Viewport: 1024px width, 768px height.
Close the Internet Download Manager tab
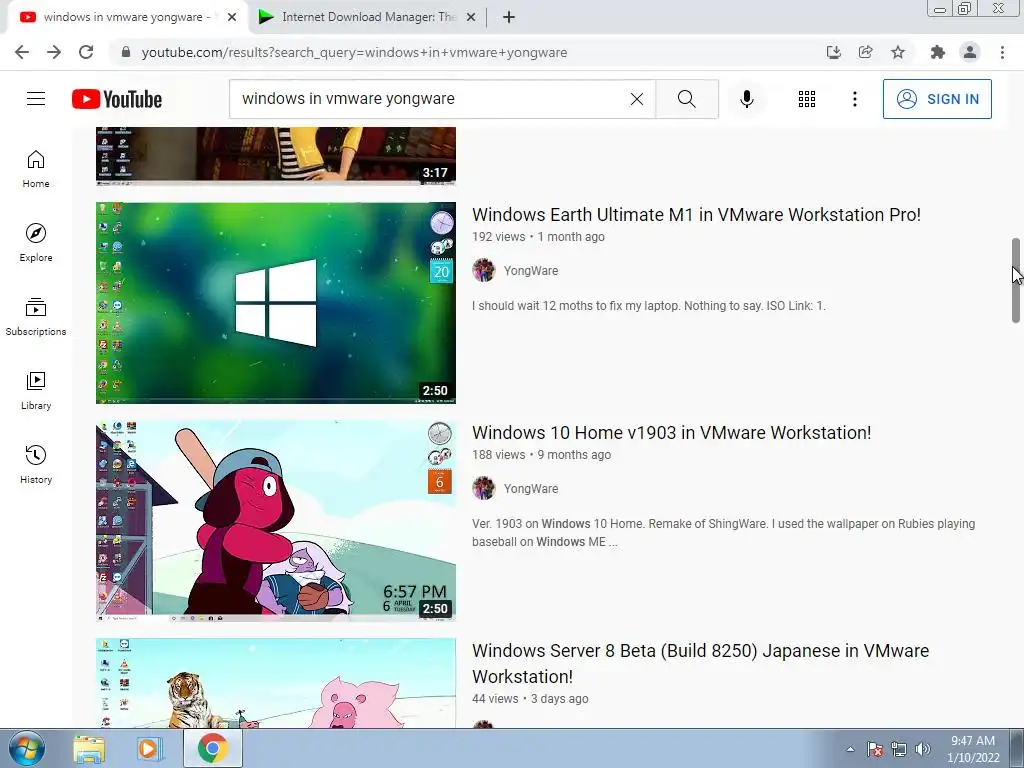point(471,17)
